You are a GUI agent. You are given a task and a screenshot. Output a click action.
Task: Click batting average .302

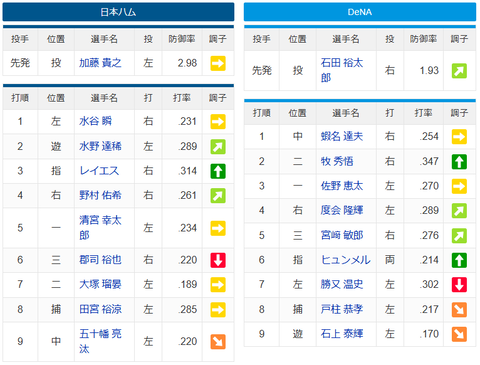point(429,284)
